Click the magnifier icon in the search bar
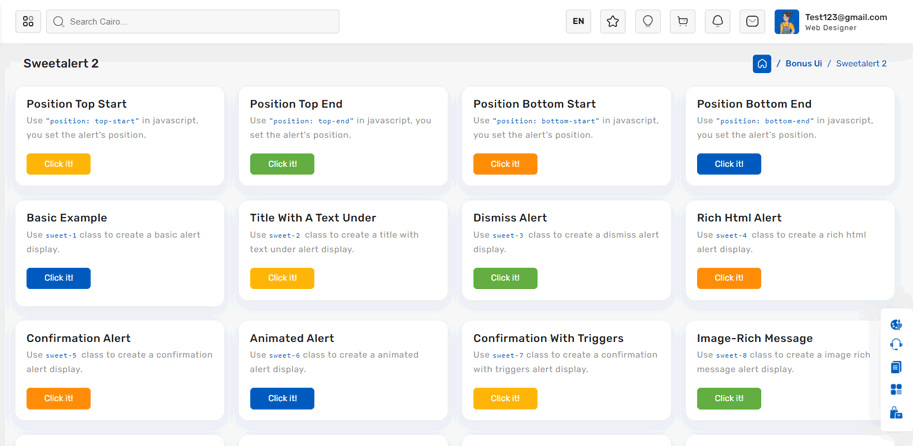Screen dimensions: 913x446 58,22
